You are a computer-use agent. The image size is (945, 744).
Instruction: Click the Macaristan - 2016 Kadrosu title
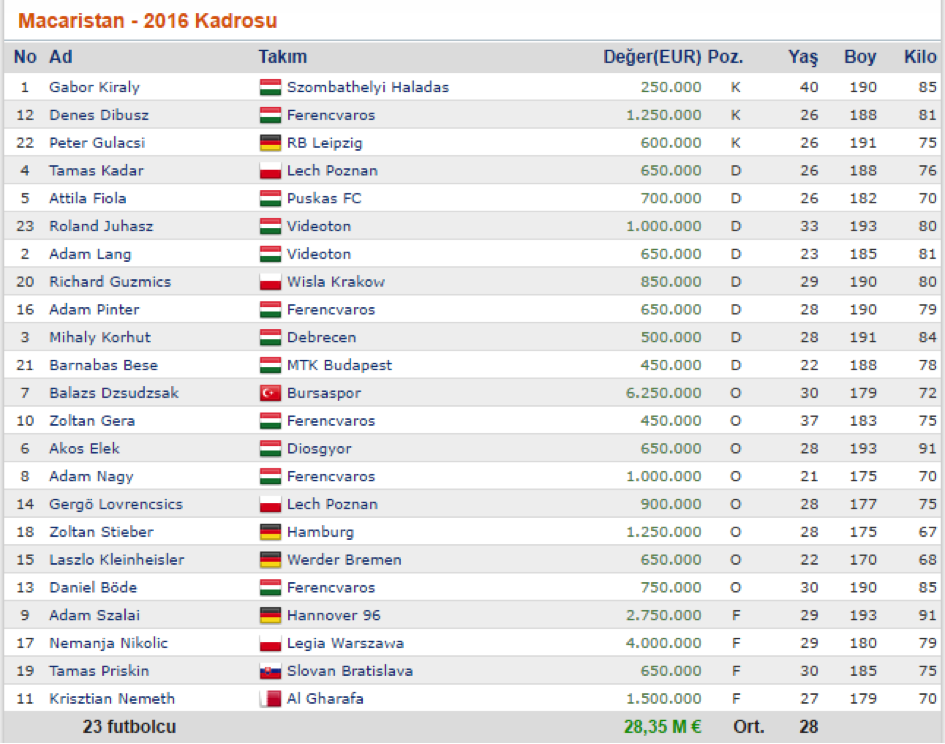(x=148, y=20)
